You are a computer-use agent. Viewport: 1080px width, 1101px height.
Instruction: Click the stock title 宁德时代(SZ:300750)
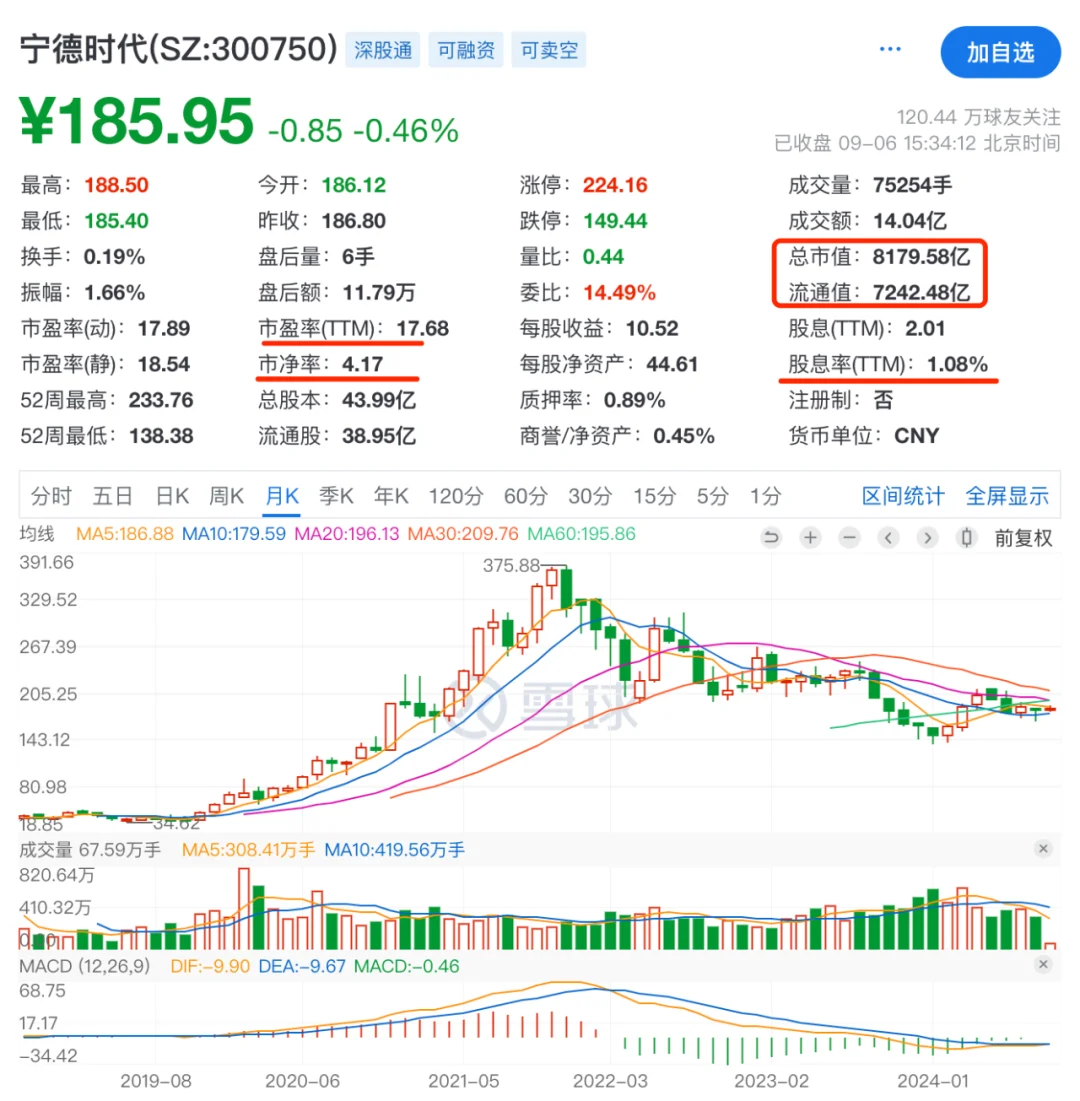point(178,49)
